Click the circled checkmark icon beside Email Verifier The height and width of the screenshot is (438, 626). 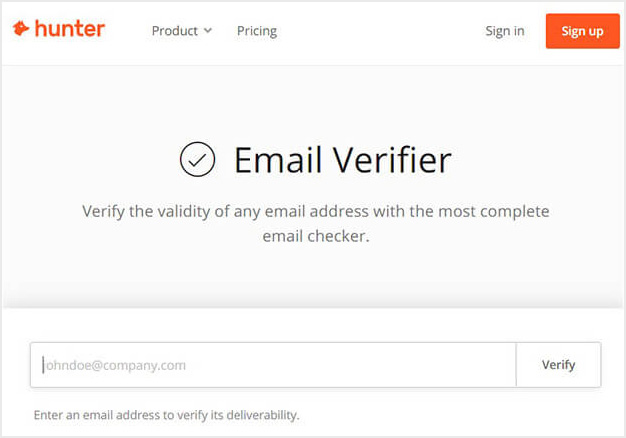coord(197,159)
